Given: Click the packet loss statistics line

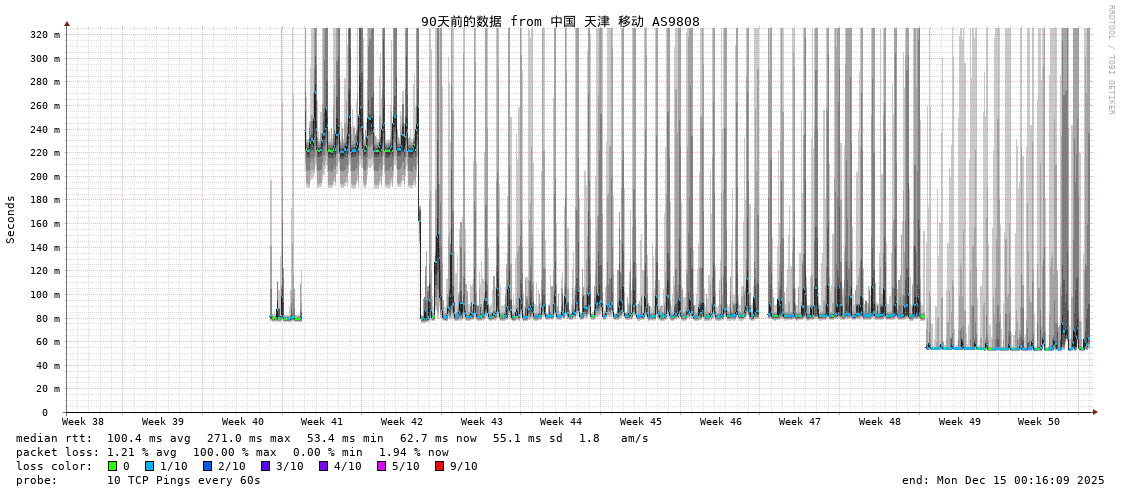Looking at the screenshot, I should tap(232, 452).
